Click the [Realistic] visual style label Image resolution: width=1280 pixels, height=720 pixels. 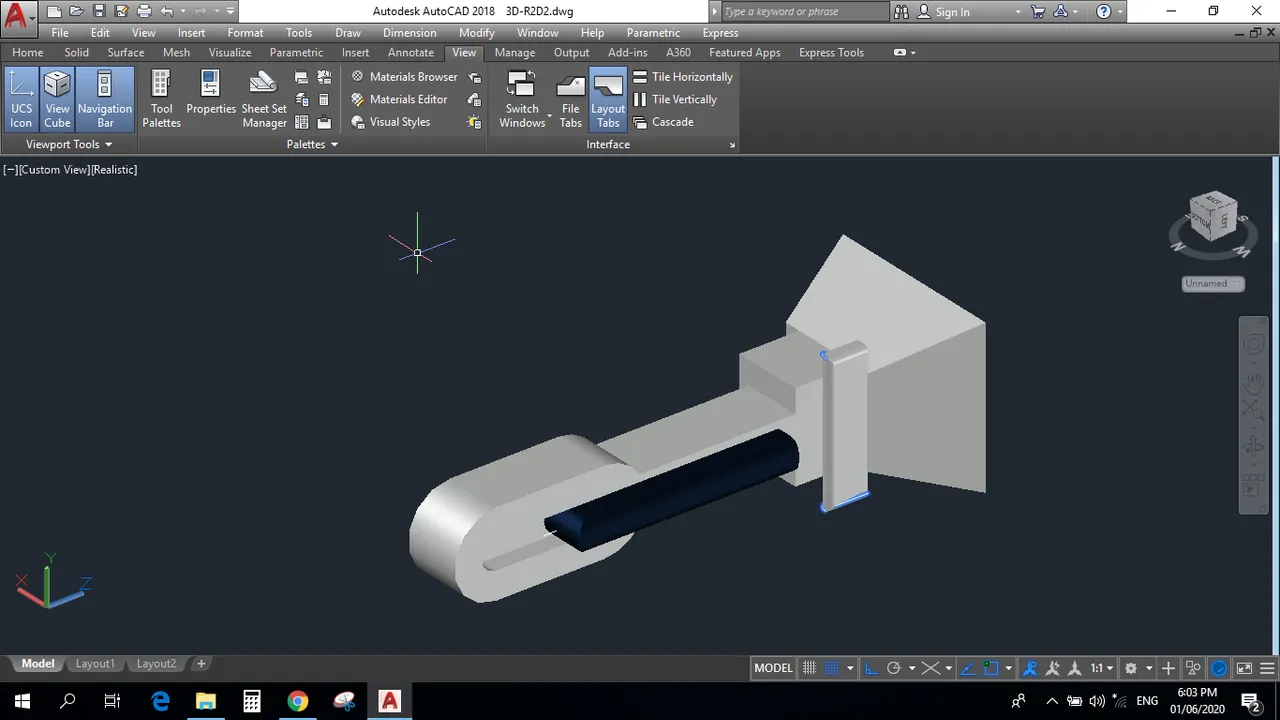pyautogui.click(x=114, y=170)
